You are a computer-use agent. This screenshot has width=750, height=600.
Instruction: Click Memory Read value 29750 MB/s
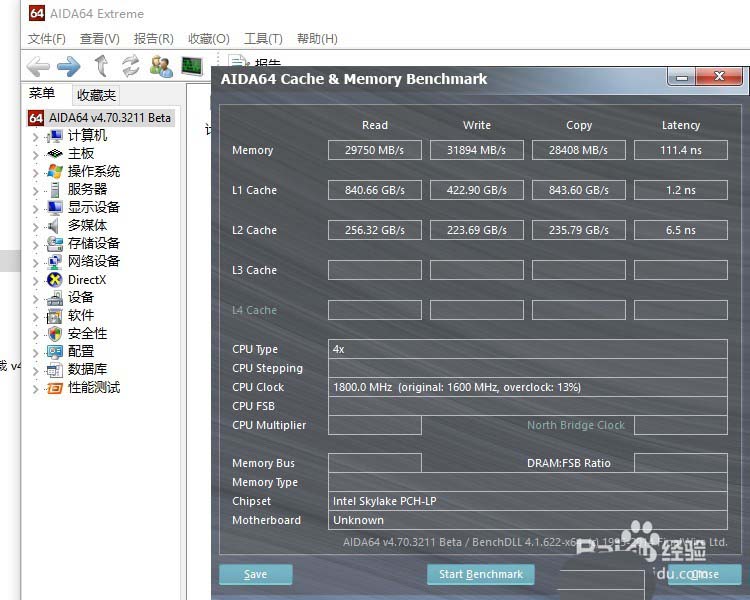coord(375,150)
